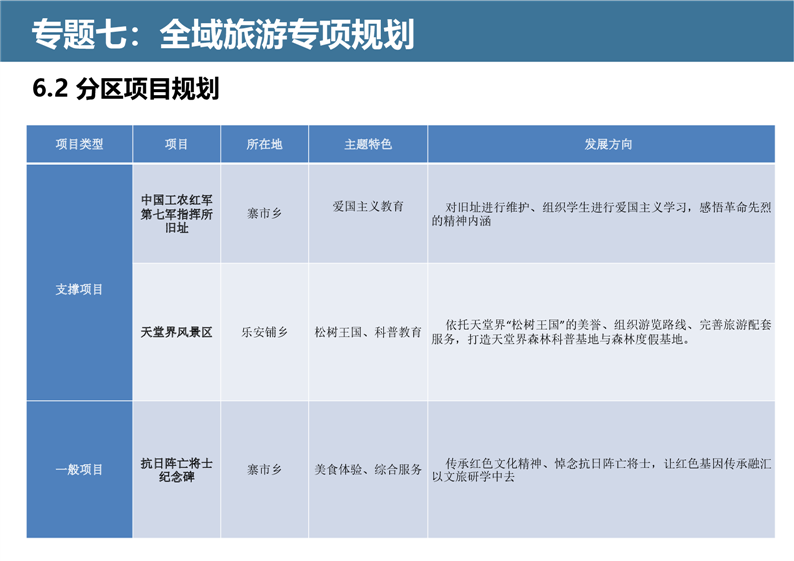Click the theme cell 松树王国、科普教育
This screenshot has height=561, width=794.
(368, 332)
